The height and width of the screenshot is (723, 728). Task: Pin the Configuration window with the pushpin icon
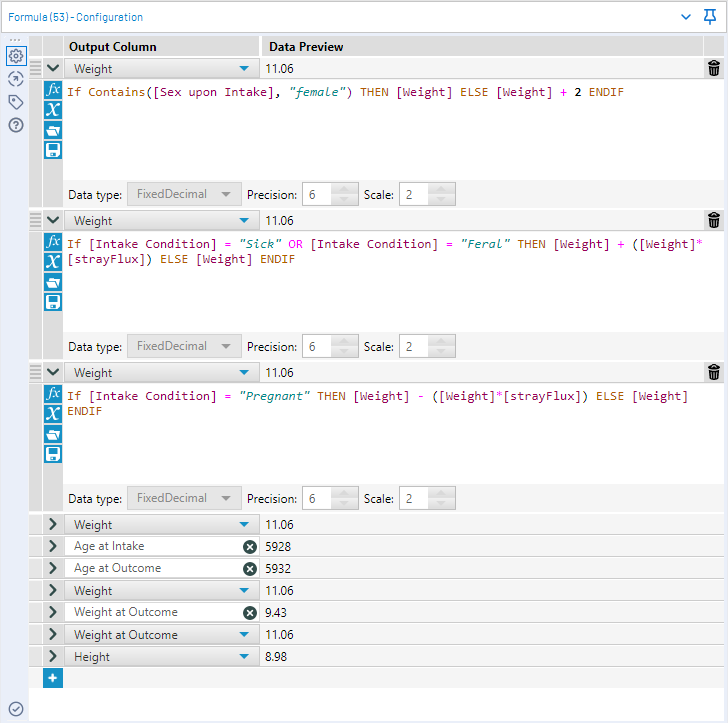(709, 17)
